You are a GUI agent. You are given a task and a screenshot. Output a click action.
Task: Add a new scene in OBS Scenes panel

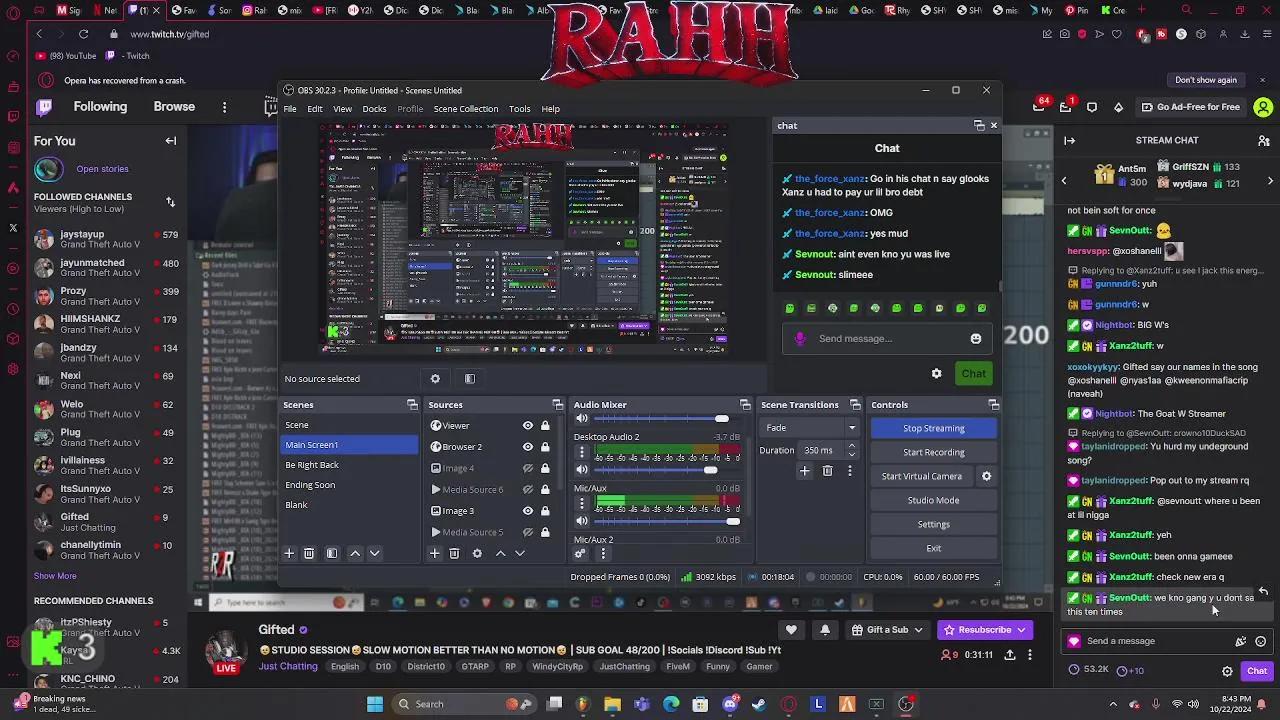click(289, 553)
